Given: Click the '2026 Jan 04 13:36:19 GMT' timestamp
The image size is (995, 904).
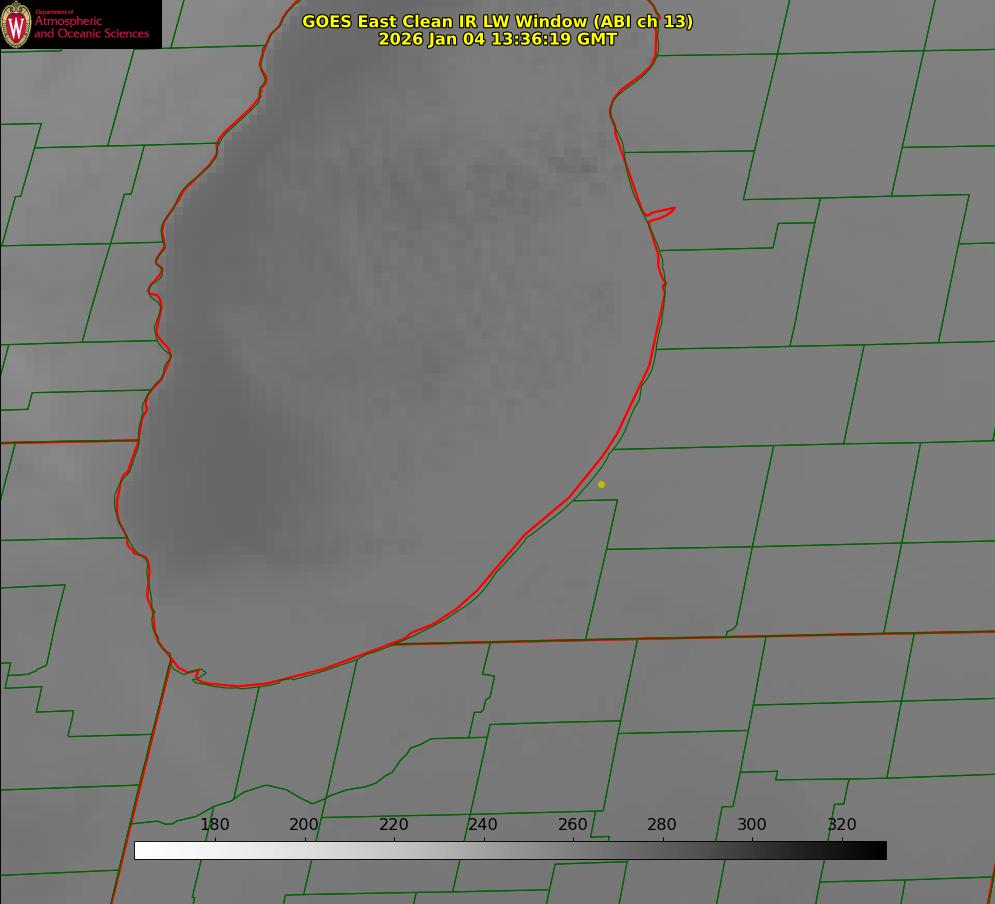Looking at the screenshot, I should click(x=497, y=39).
